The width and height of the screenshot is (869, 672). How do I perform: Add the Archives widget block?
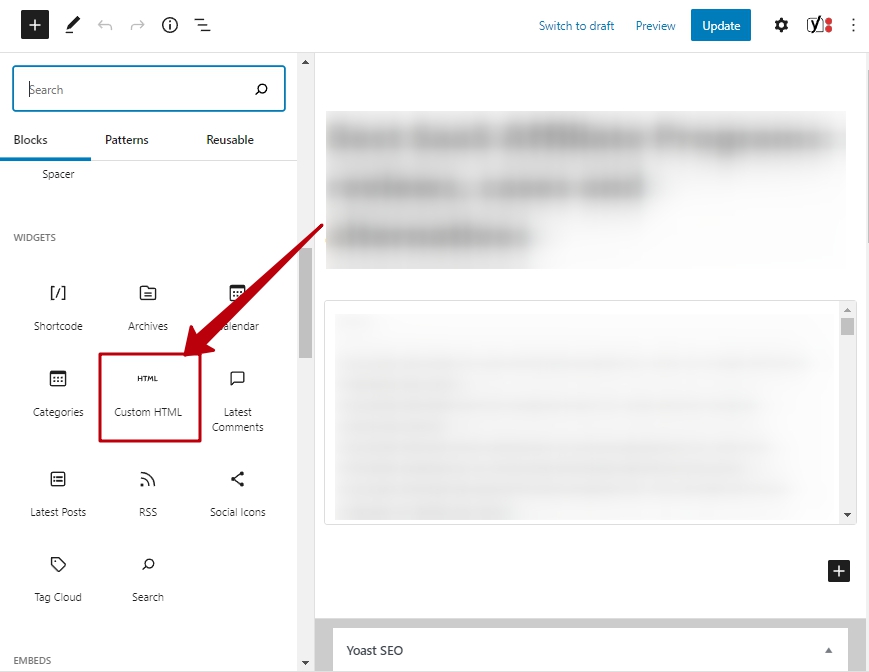pyautogui.click(x=148, y=307)
